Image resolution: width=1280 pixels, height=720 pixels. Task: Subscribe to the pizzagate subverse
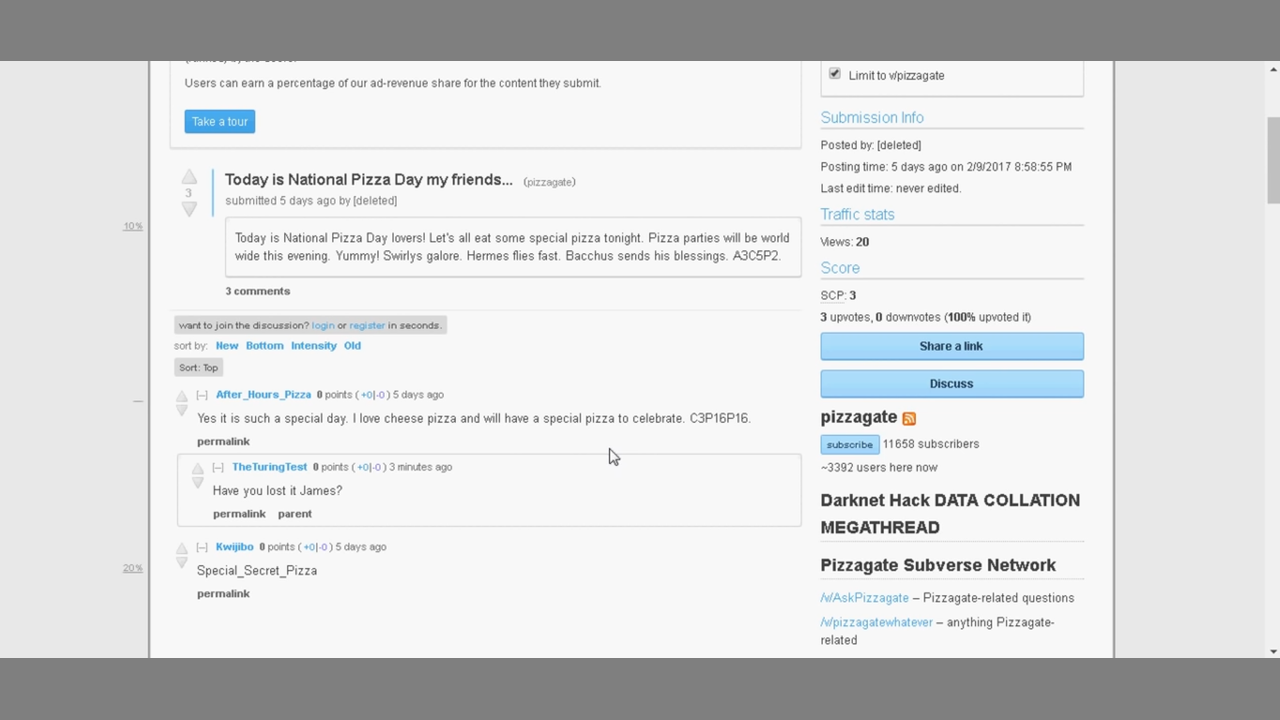tap(849, 444)
